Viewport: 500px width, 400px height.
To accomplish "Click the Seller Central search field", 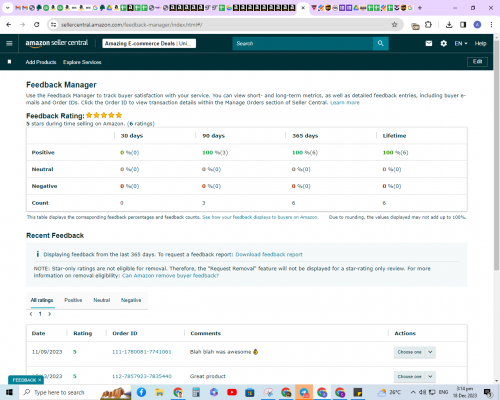I will (x=302, y=43).
